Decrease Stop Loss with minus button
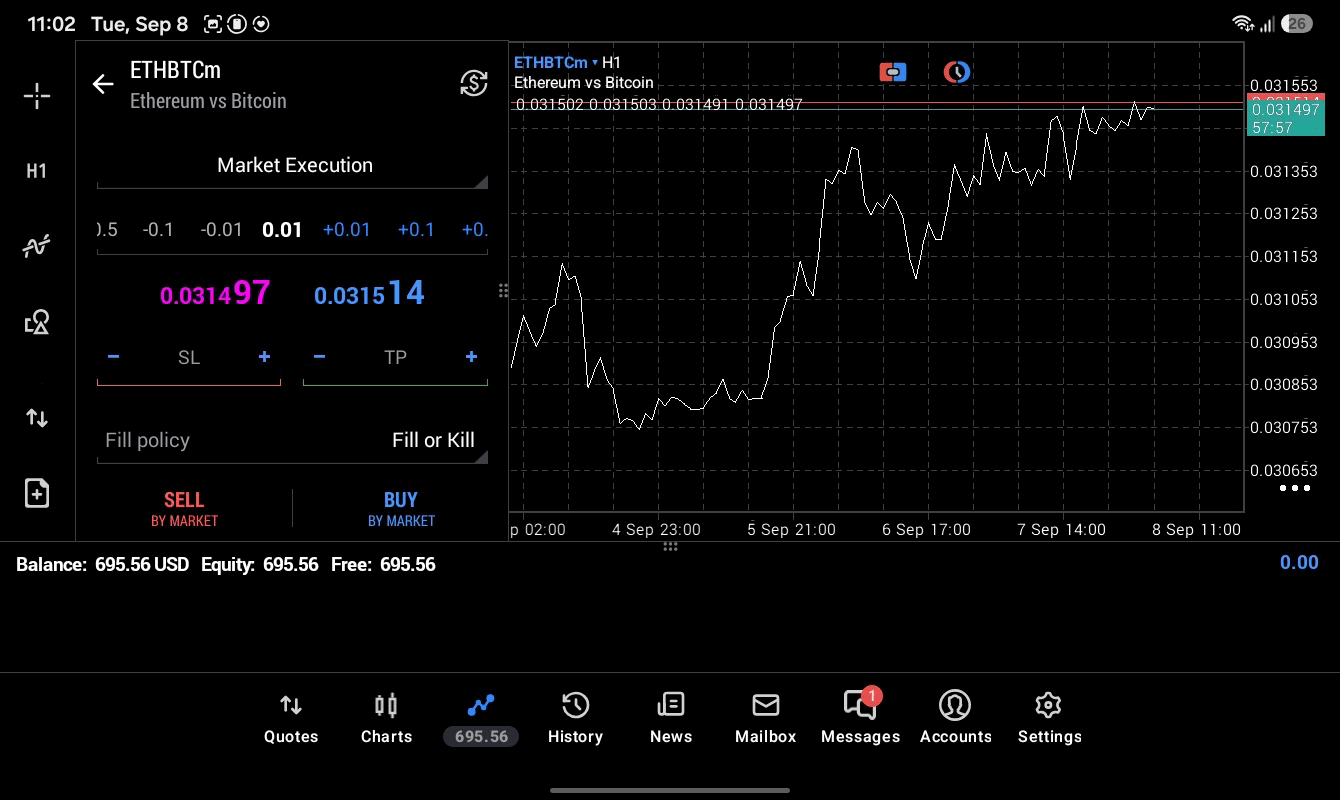The height and width of the screenshot is (800, 1340). click(113, 357)
